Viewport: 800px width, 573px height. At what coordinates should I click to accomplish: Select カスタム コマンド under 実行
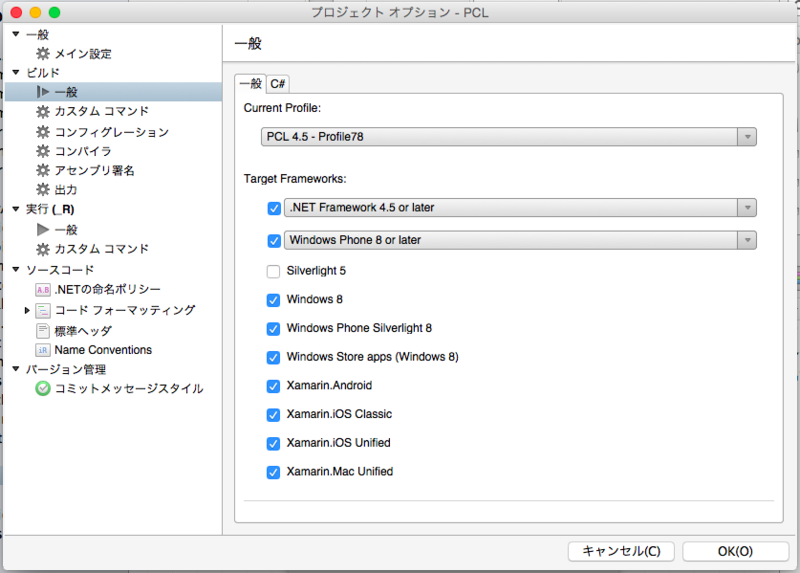point(102,249)
